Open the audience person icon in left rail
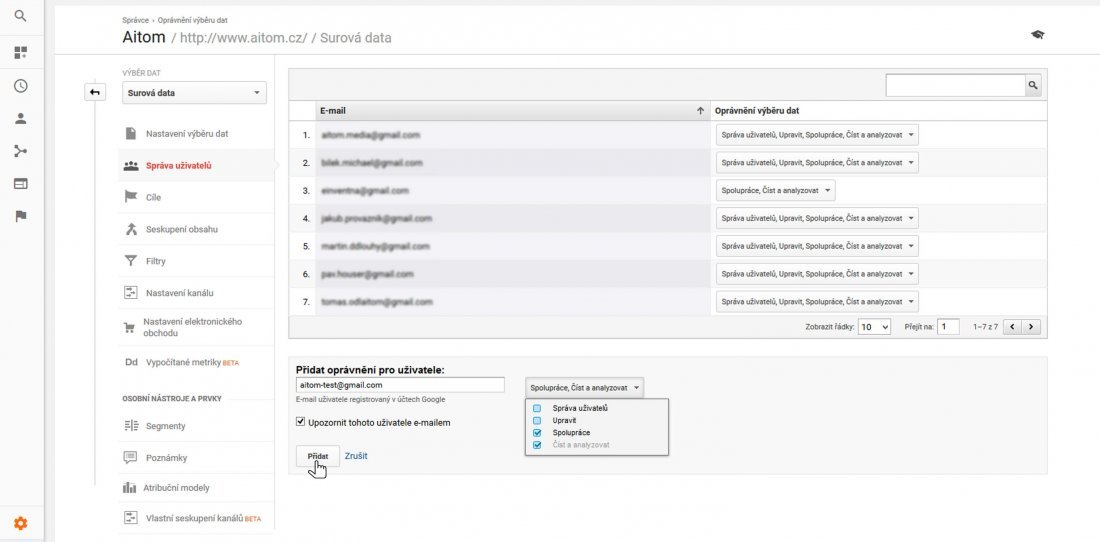This screenshot has width=1100, height=542. tap(21, 118)
